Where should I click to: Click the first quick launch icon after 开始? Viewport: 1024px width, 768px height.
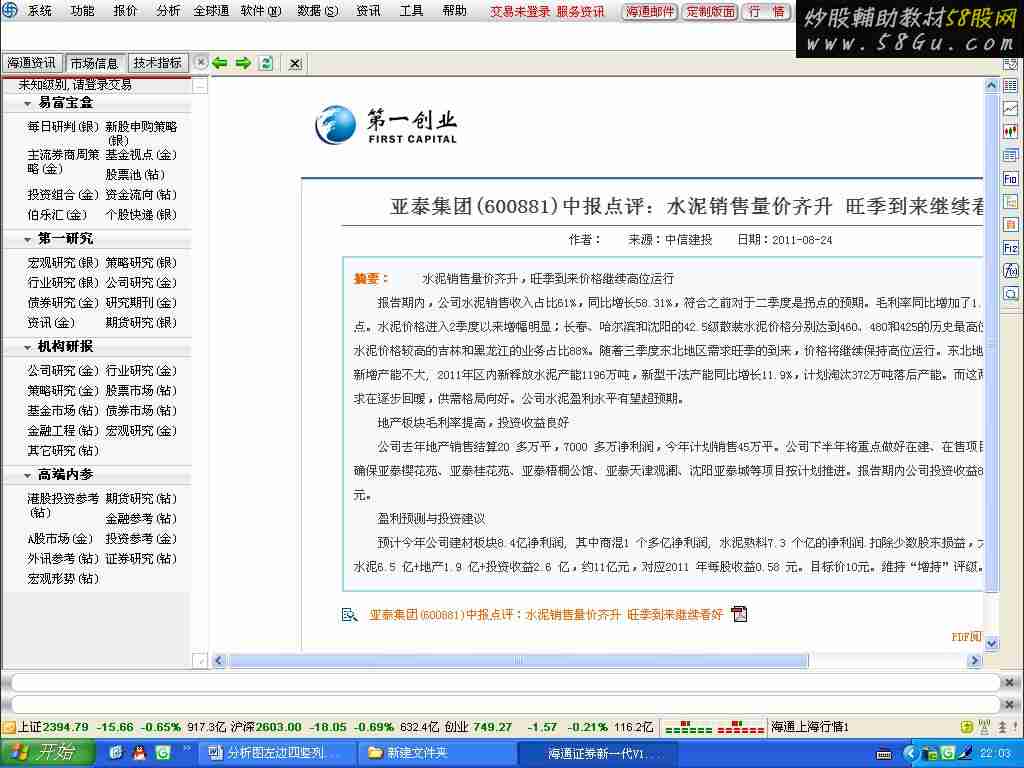(x=116, y=753)
